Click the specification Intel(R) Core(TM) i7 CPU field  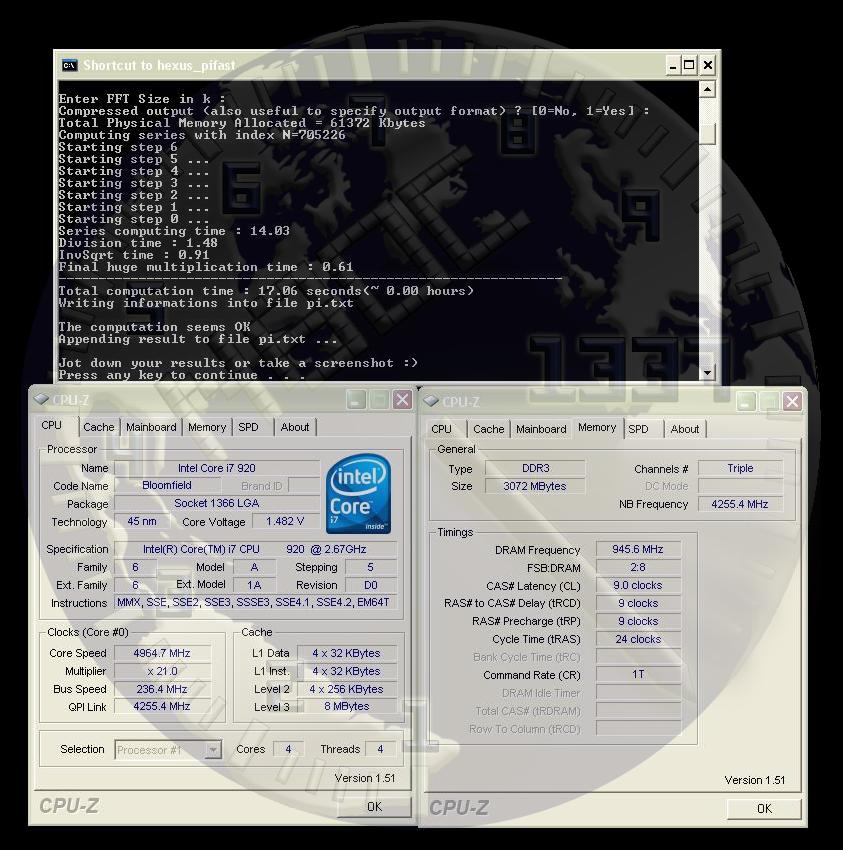(x=255, y=549)
